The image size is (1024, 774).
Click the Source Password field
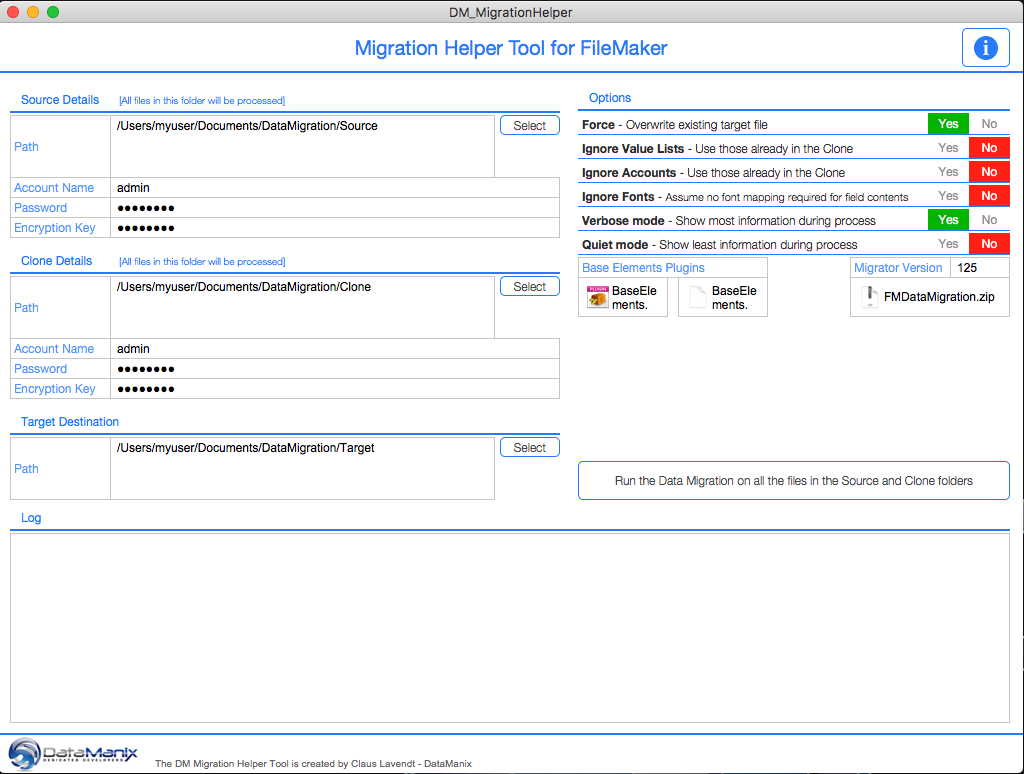coord(335,208)
